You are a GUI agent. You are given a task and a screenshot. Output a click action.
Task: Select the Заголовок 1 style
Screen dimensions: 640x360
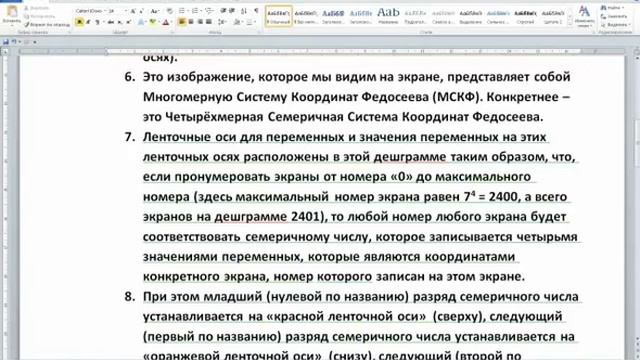(333, 16)
